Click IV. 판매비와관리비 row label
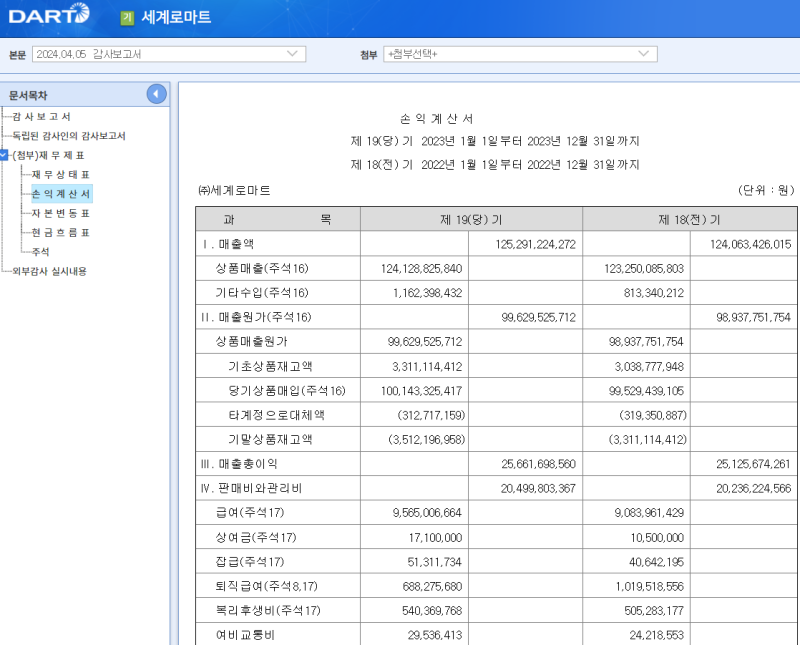 [x=252, y=488]
